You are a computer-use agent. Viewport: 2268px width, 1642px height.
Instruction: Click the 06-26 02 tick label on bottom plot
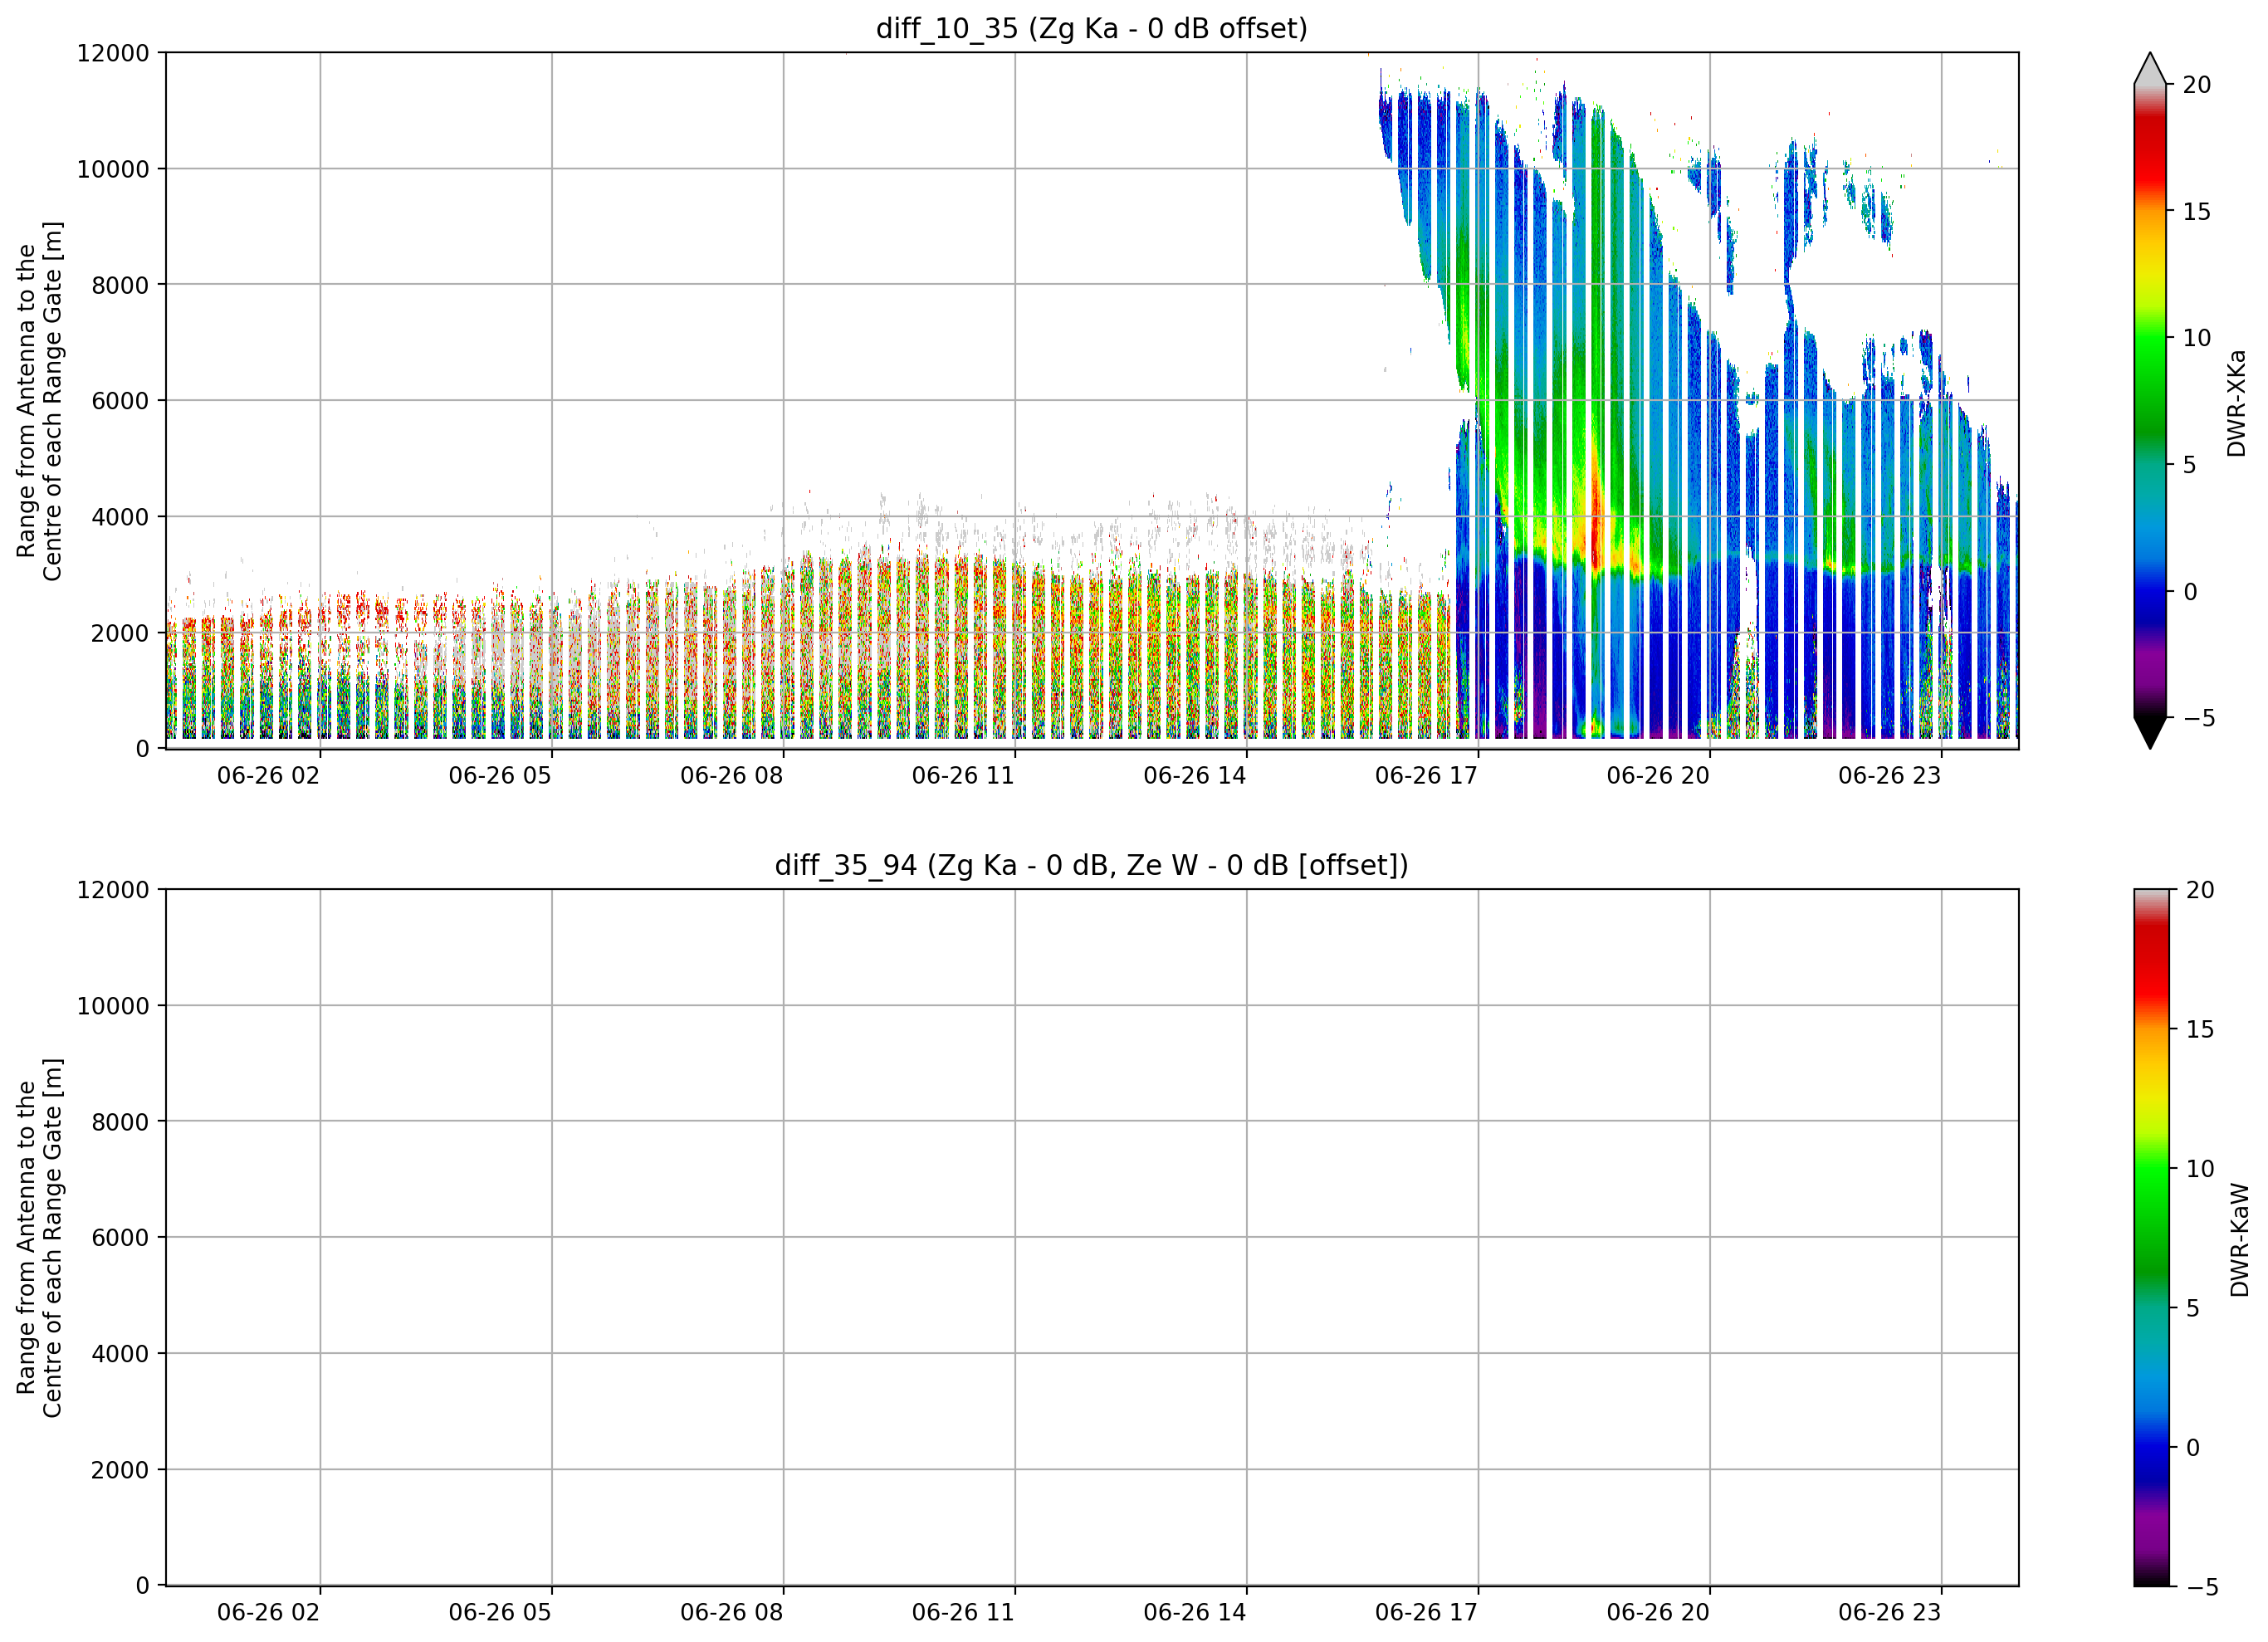tap(268, 1612)
